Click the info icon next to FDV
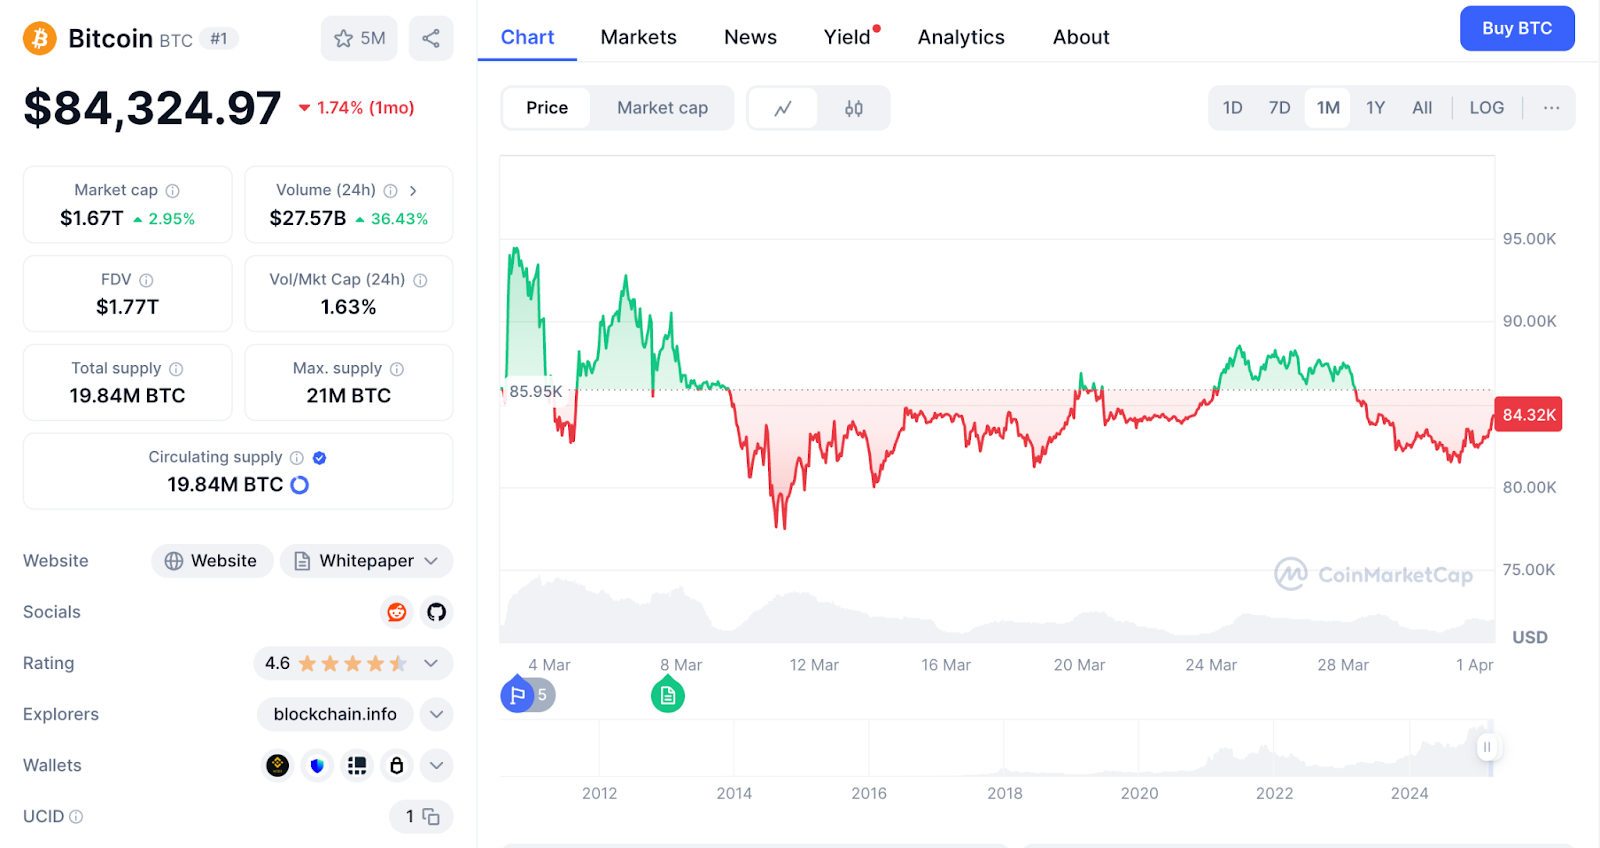1600x848 pixels. pos(146,280)
